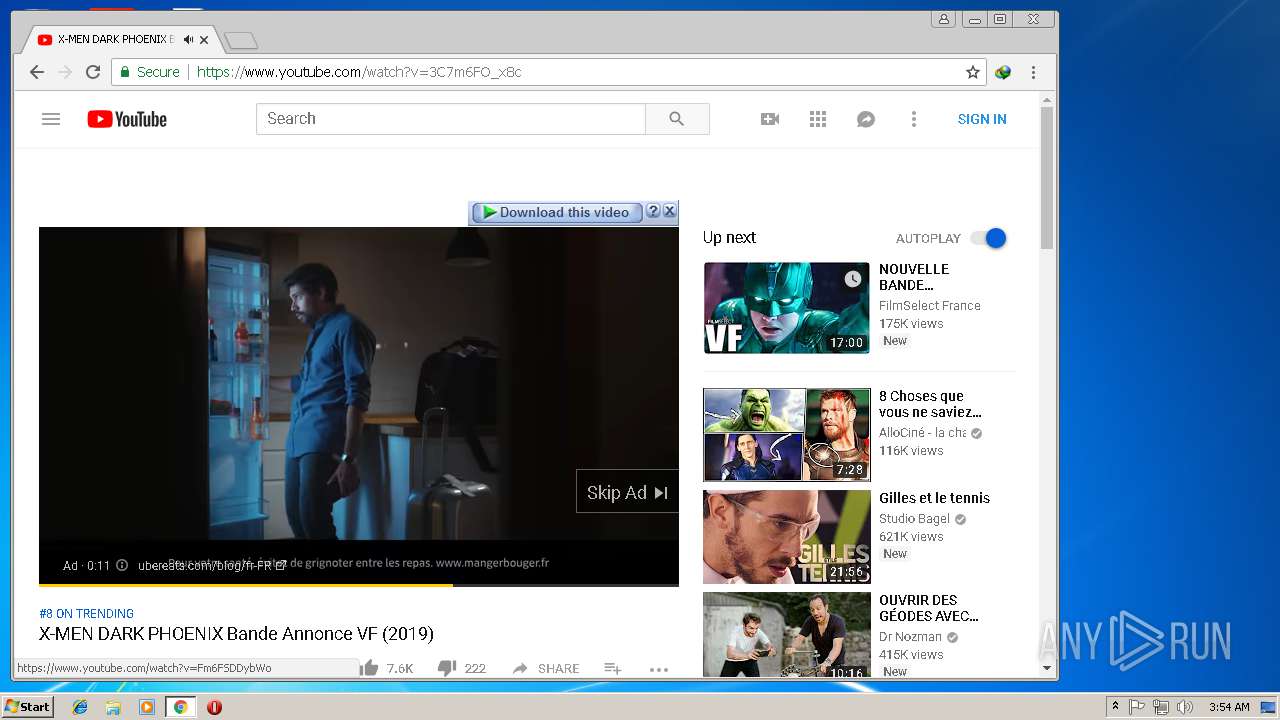
Task: Click the 3:54 AM taskbar clock
Action: [x=1228, y=707]
